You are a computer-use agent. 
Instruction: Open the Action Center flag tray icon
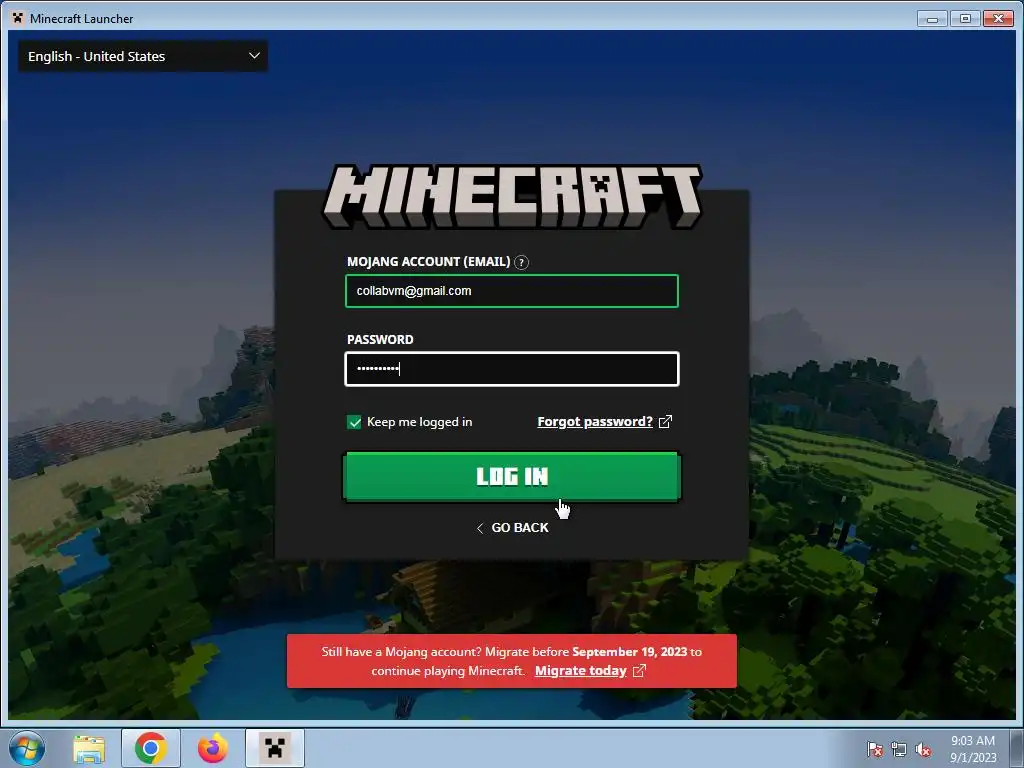pyautogui.click(x=875, y=749)
